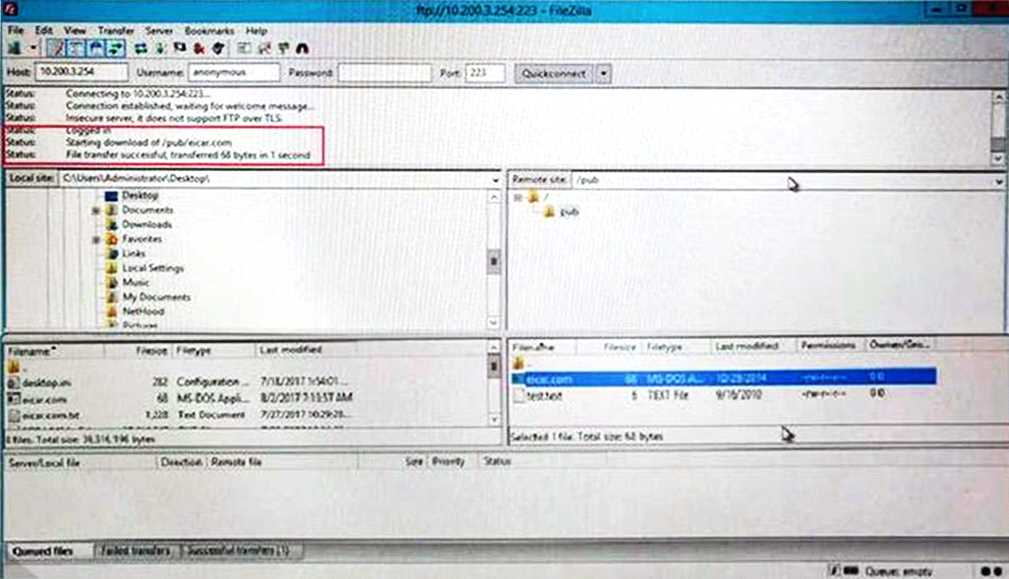Click the Password input field
The height and width of the screenshot is (579, 1009).
(384, 73)
